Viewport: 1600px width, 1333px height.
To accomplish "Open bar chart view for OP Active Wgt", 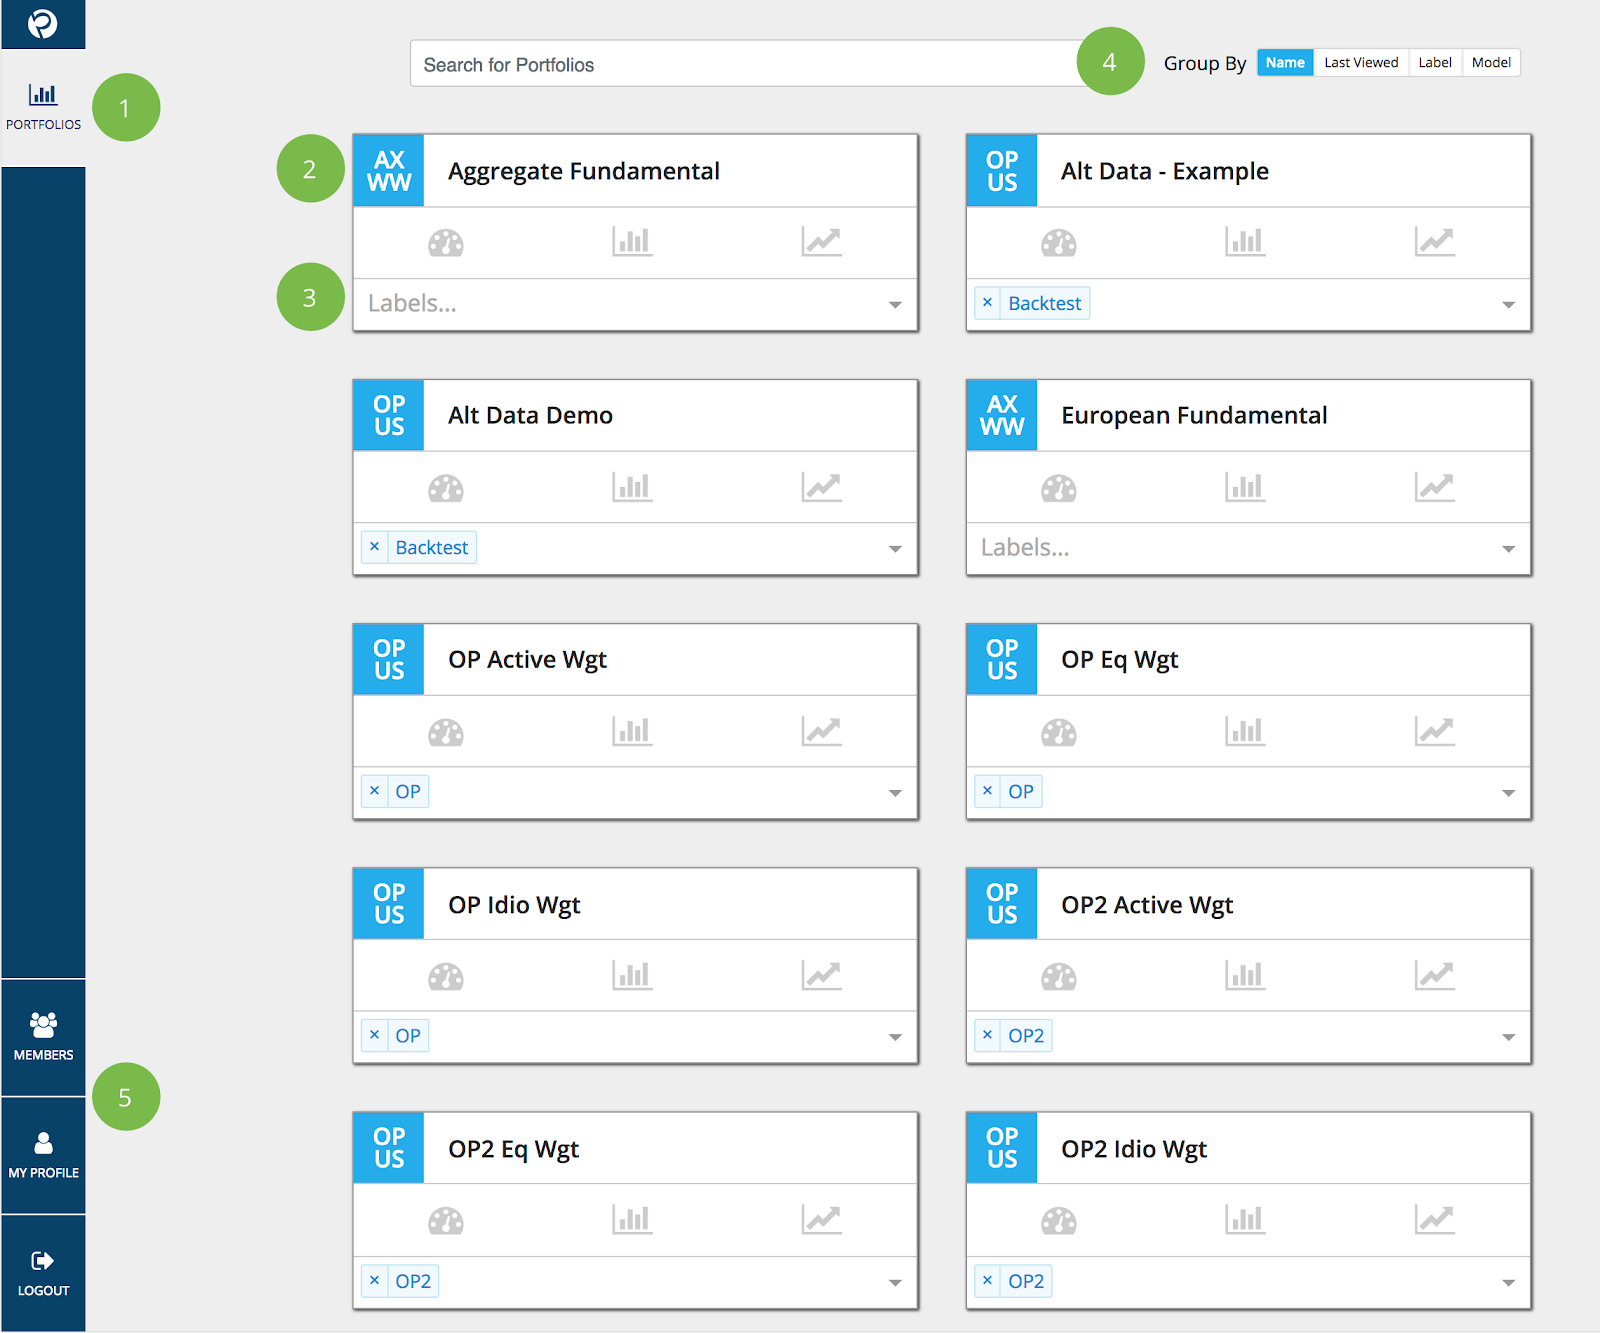I will [632, 732].
